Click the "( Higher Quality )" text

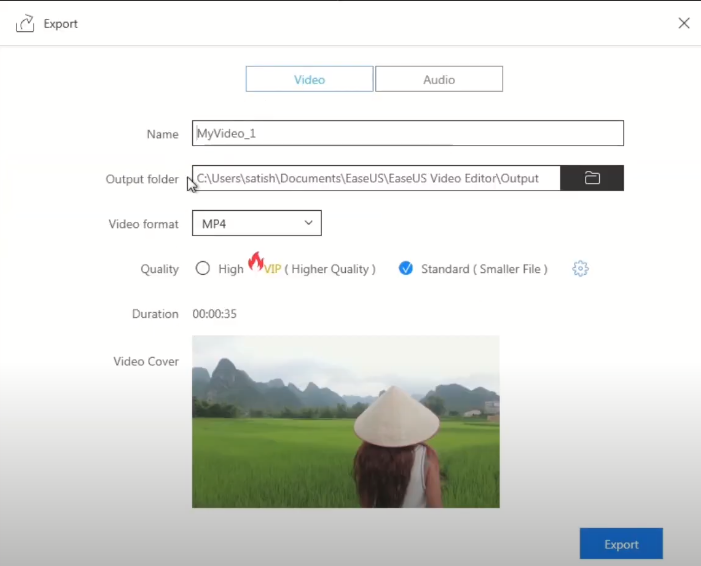click(x=330, y=269)
